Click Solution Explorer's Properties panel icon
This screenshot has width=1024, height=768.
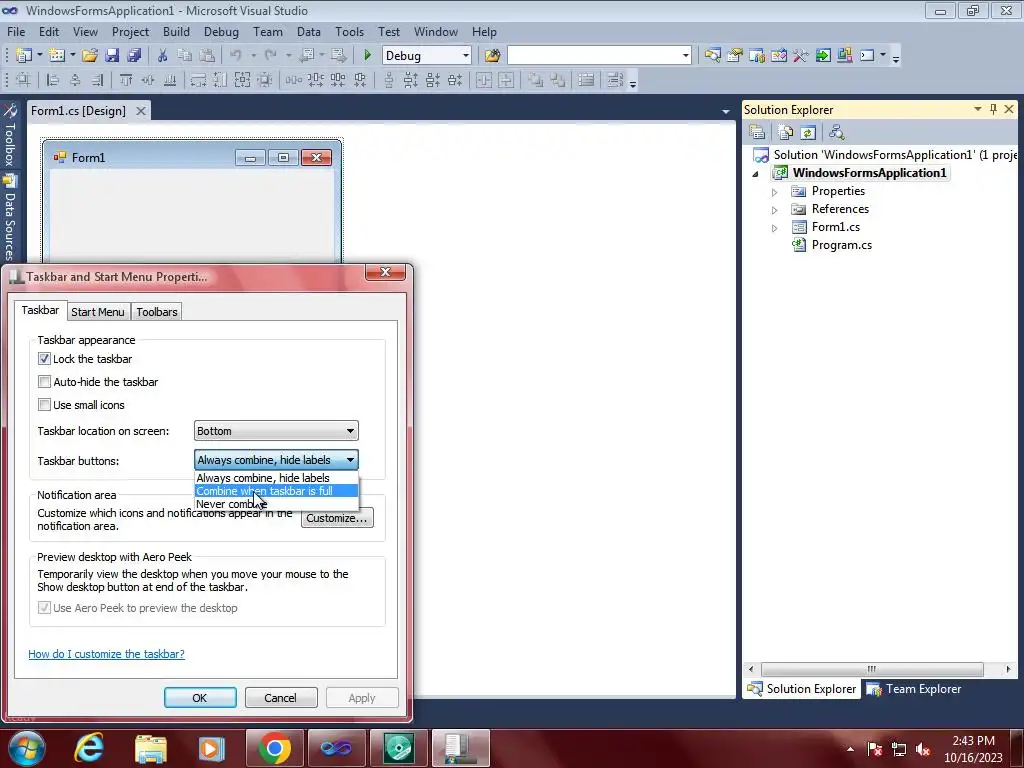point(757,133)
